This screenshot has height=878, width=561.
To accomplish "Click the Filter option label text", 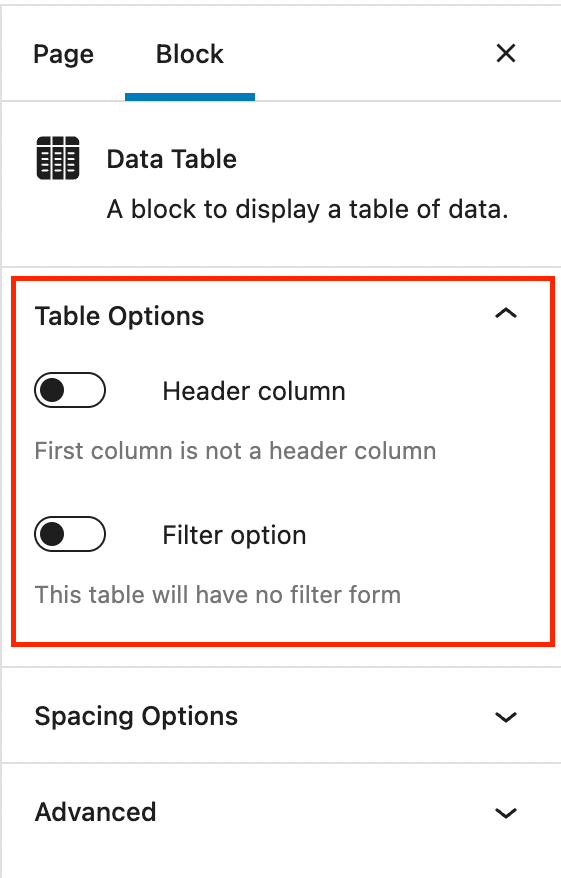I will click(x=234, y=535).
